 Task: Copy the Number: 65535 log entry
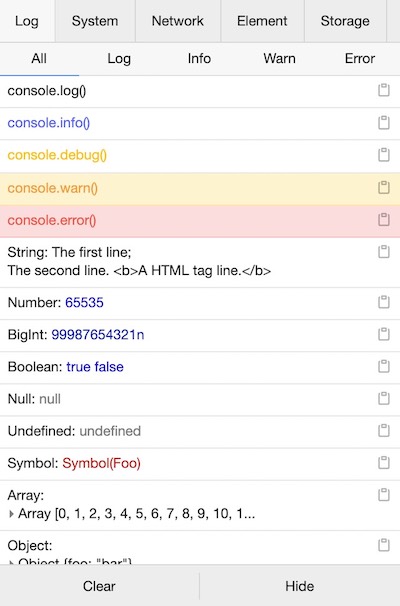(x=383, y=302)
